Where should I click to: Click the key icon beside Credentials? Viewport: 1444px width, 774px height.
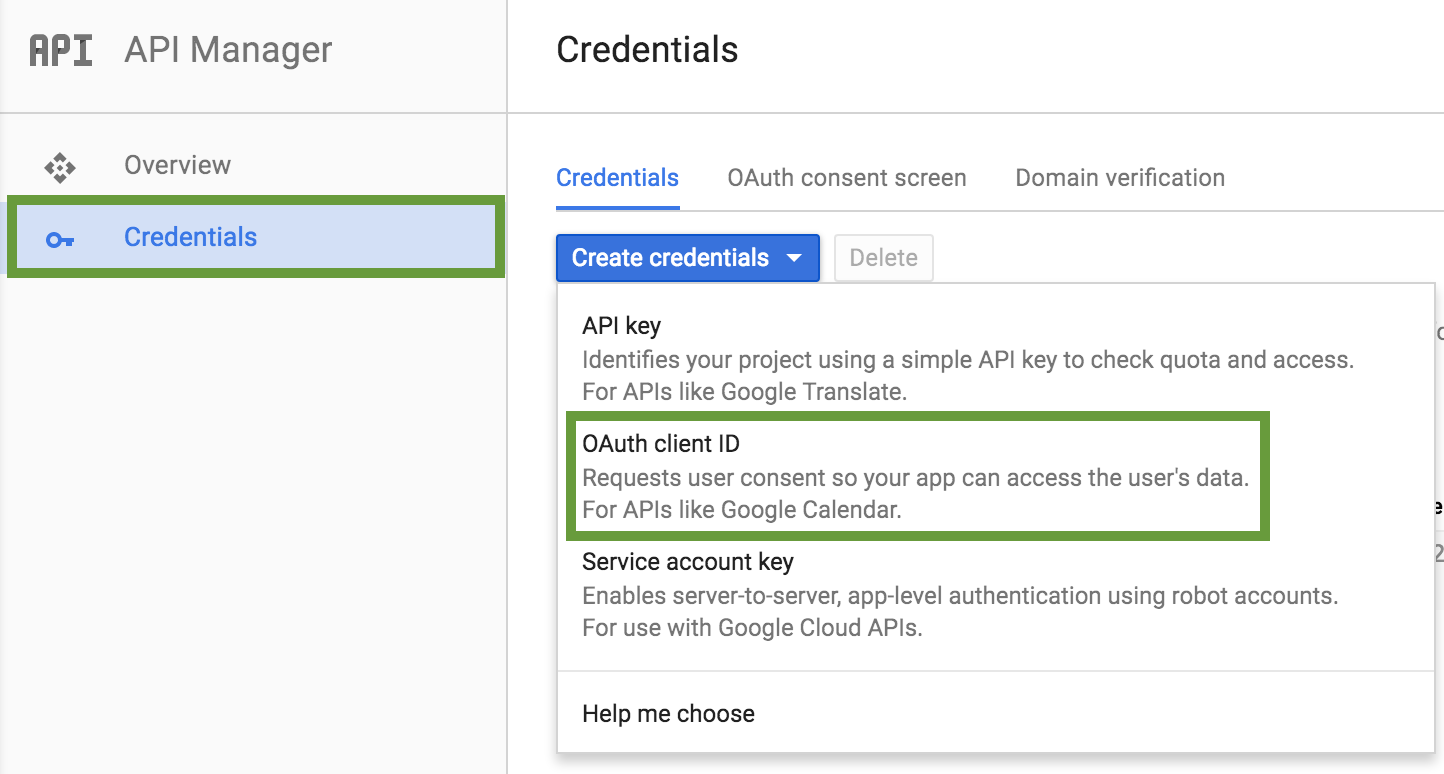point(60,239)
